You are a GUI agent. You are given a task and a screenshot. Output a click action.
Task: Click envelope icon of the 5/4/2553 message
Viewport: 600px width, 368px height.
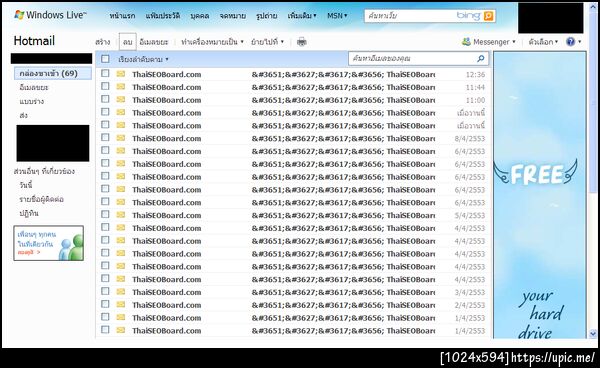pyautogui.click(x=121, y=215)
